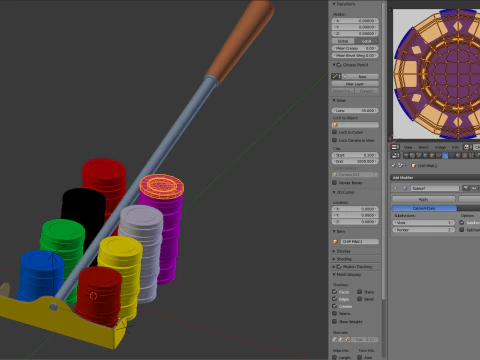
Task: Collapse the Item panel
Action: [334, 231]
